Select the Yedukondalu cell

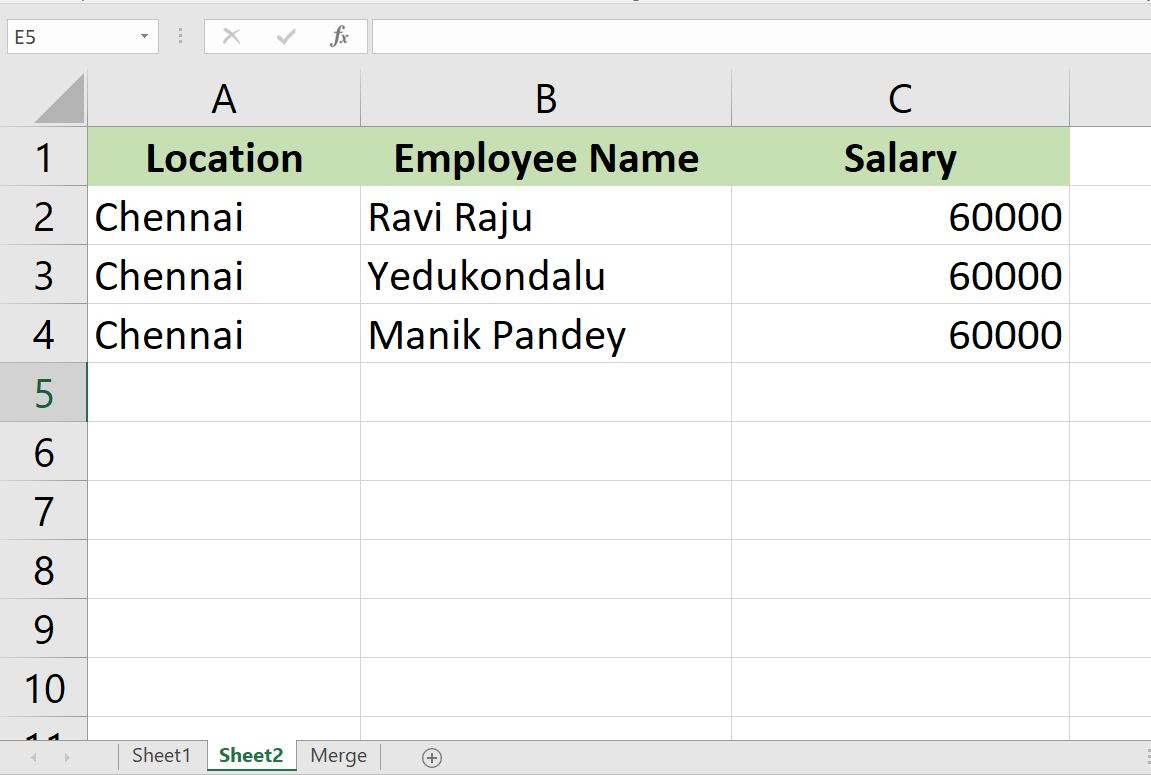546,275
